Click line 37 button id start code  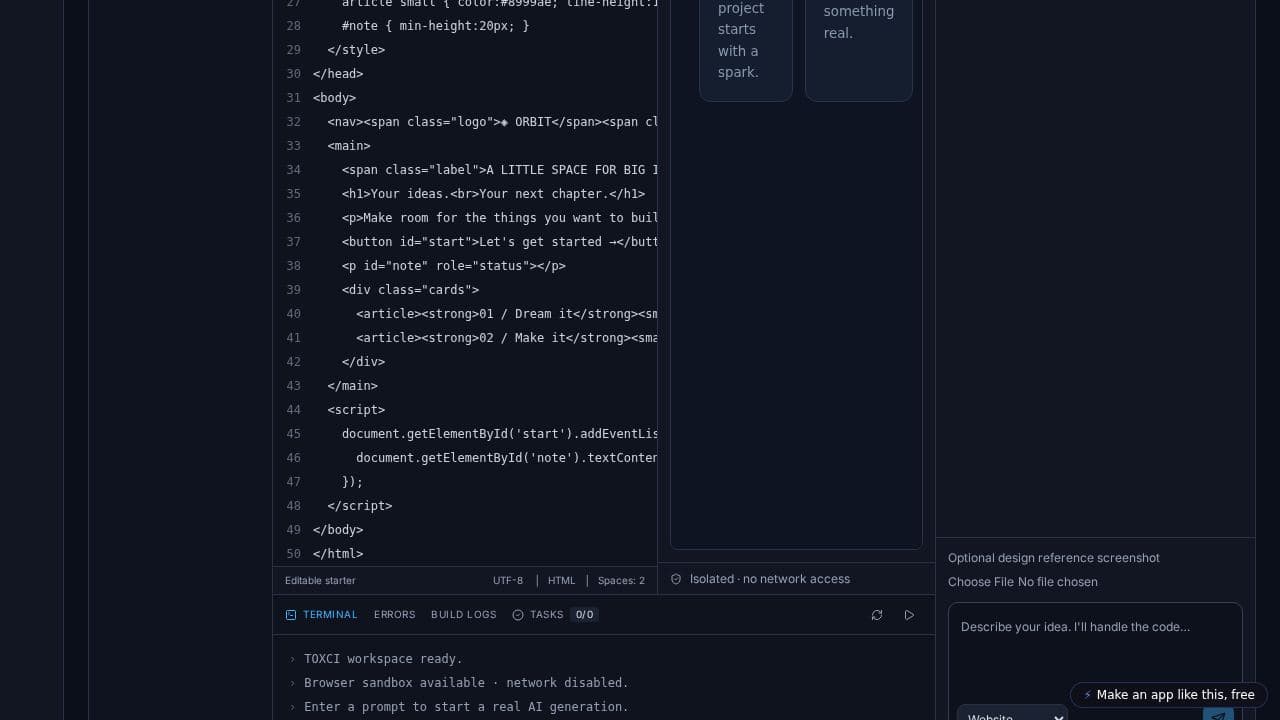(499, 242)
